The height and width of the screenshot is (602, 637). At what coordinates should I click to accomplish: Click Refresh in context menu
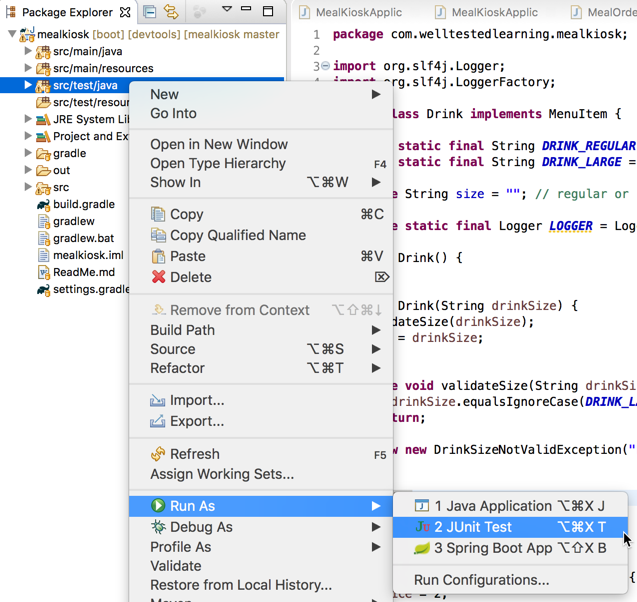tap(261, 454)
